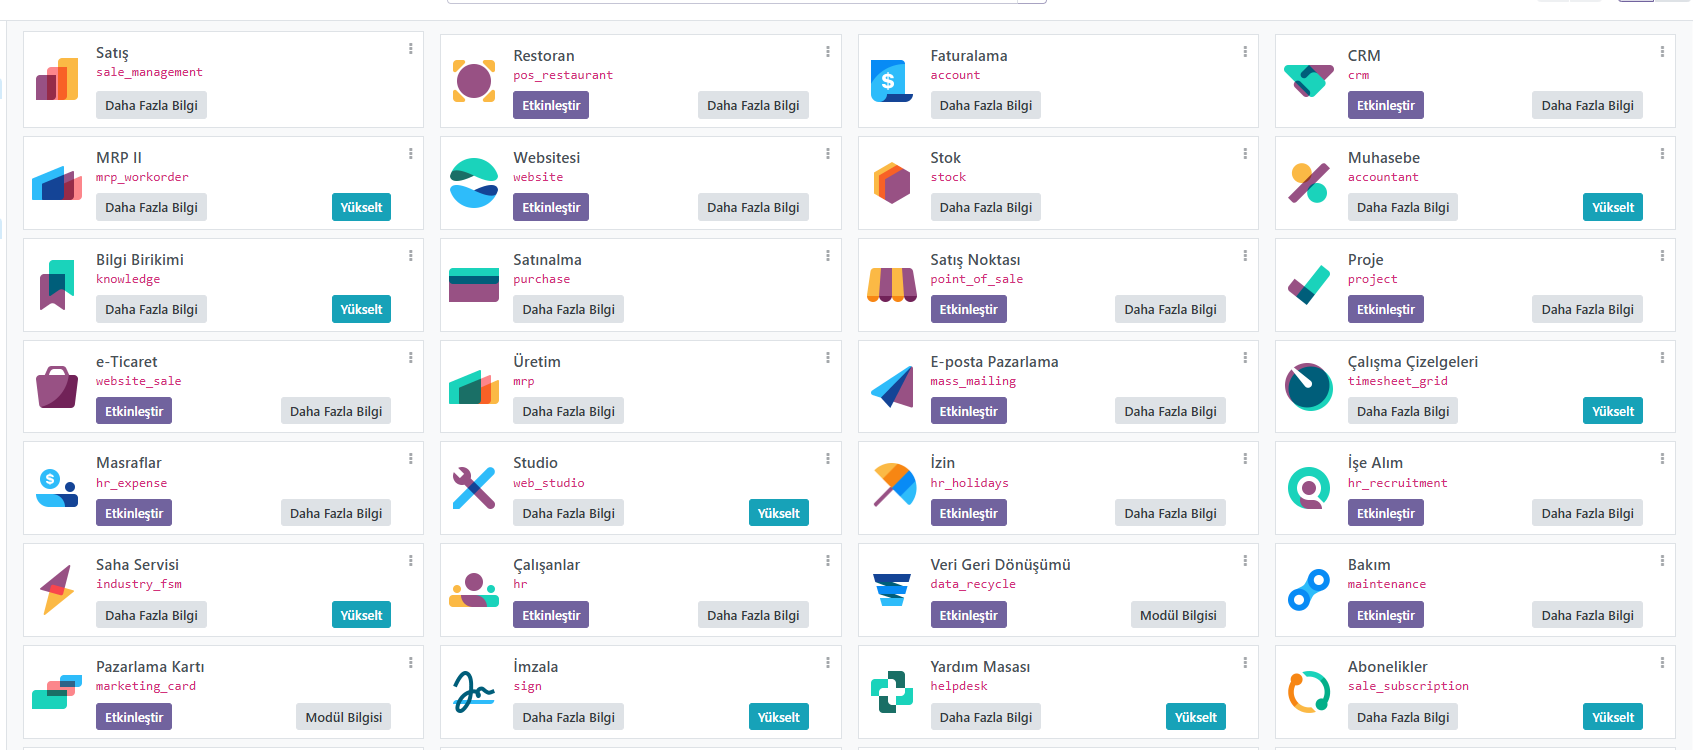Open the three-dot menu on Saha Servisi
The height and width of the screenshot is (750, 1693).
pos(411,561)
